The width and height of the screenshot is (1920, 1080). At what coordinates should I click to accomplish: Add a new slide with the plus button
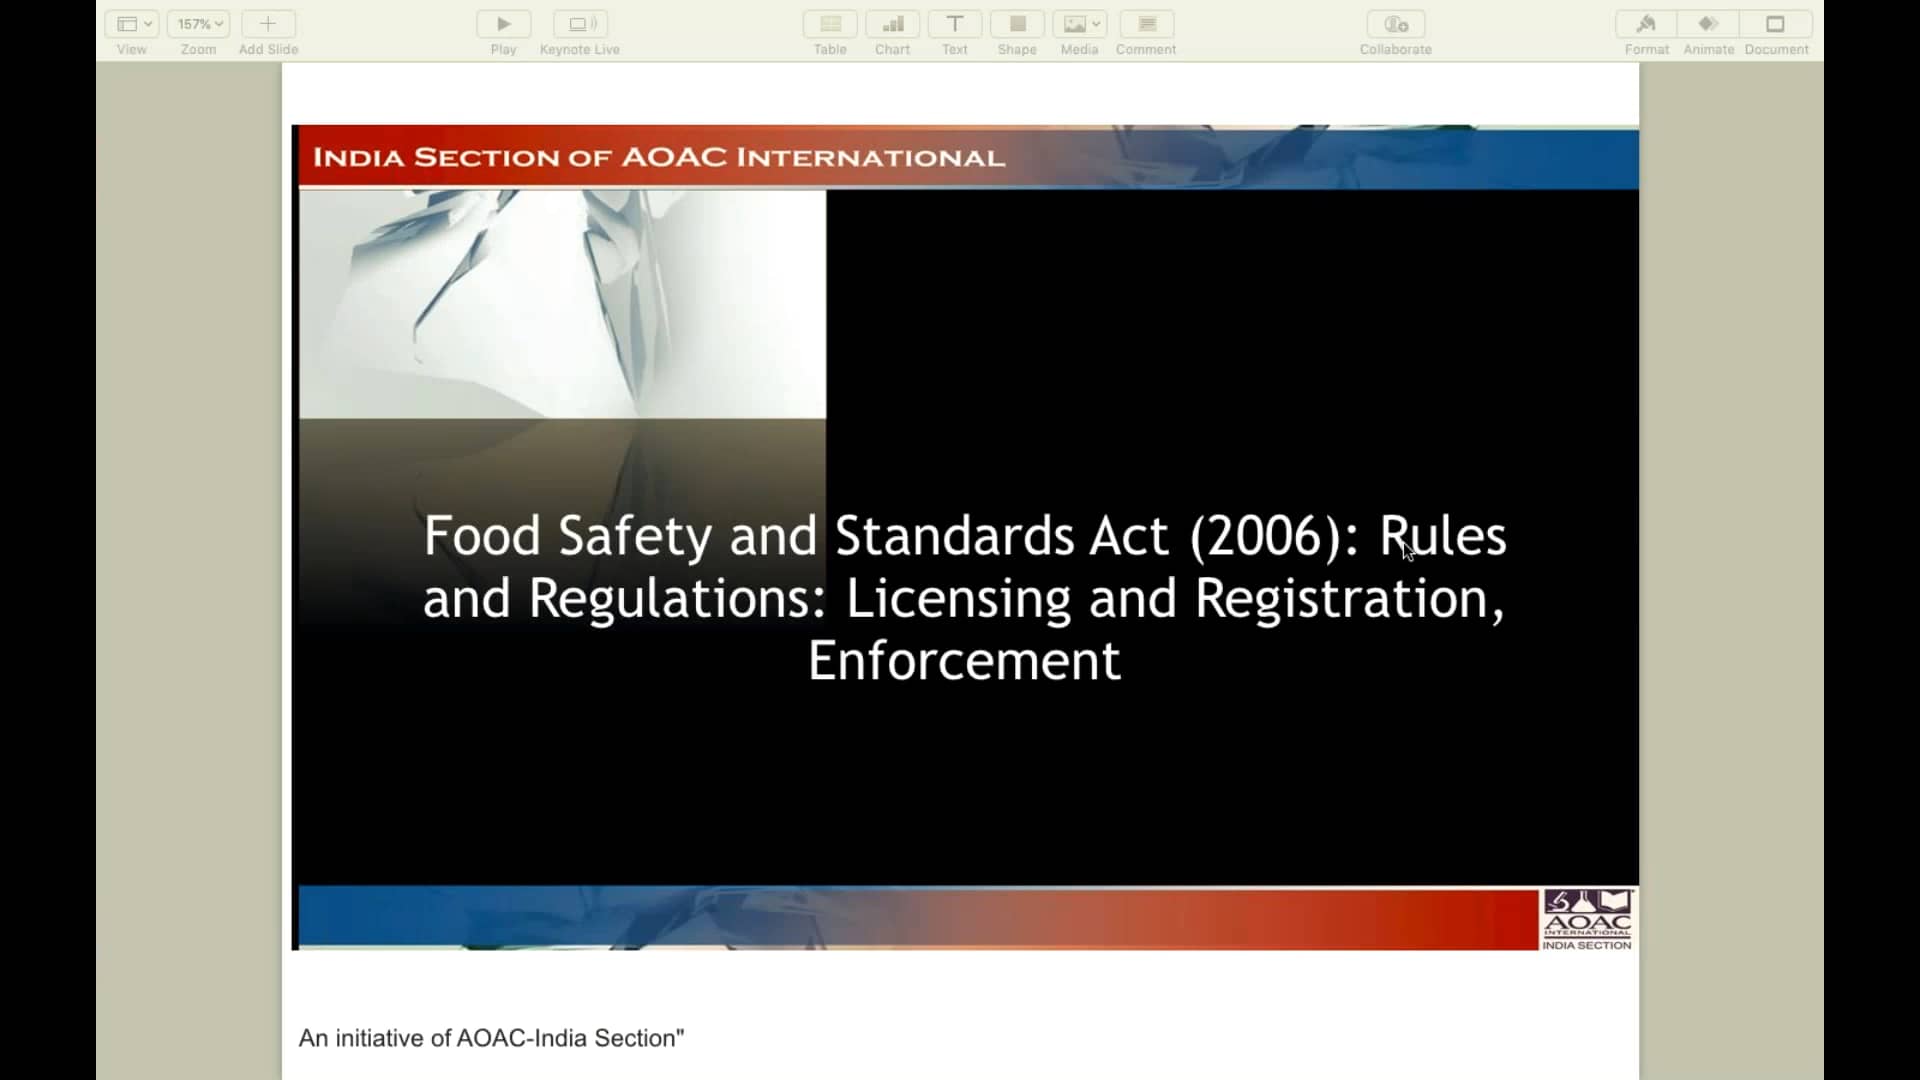coord(268,24)
